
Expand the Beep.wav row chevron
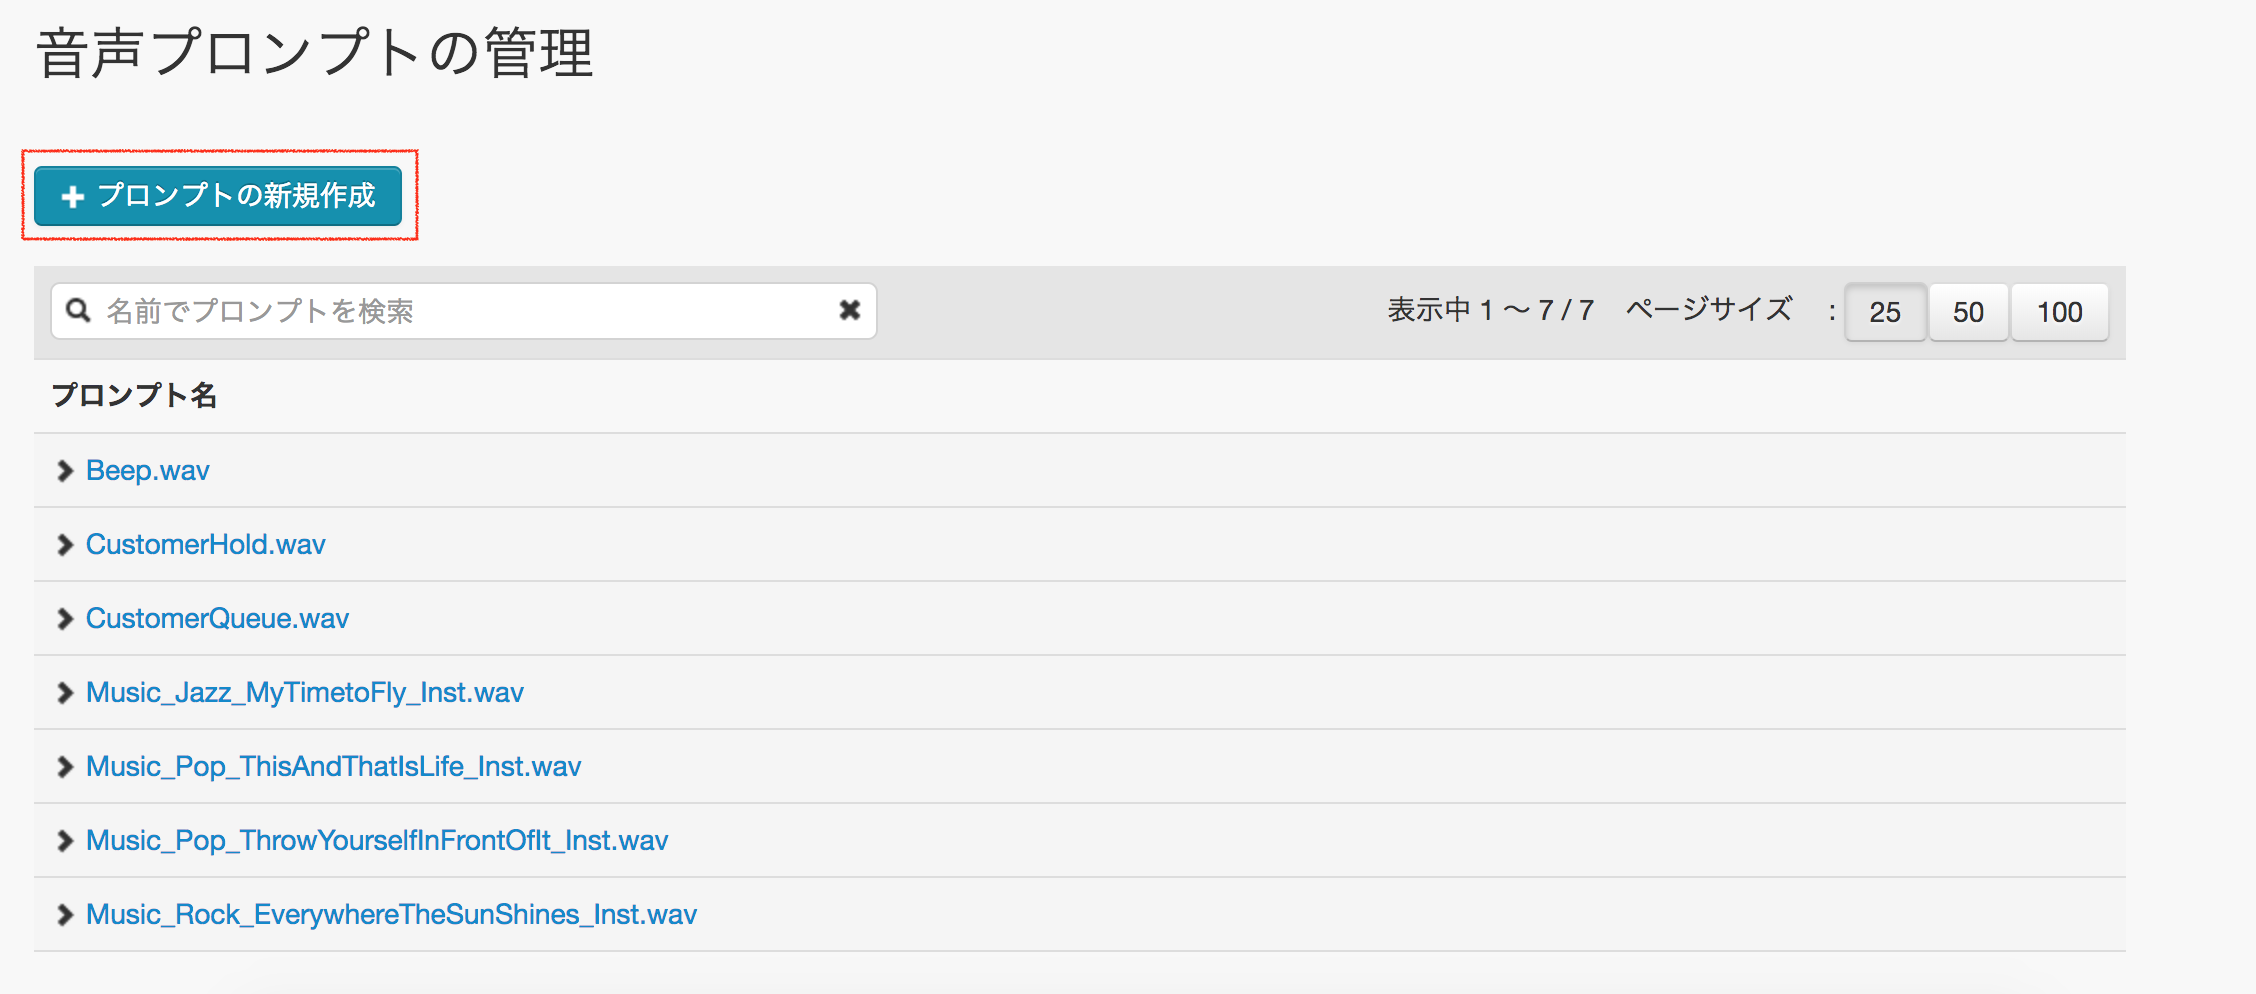tap(65, 471)
